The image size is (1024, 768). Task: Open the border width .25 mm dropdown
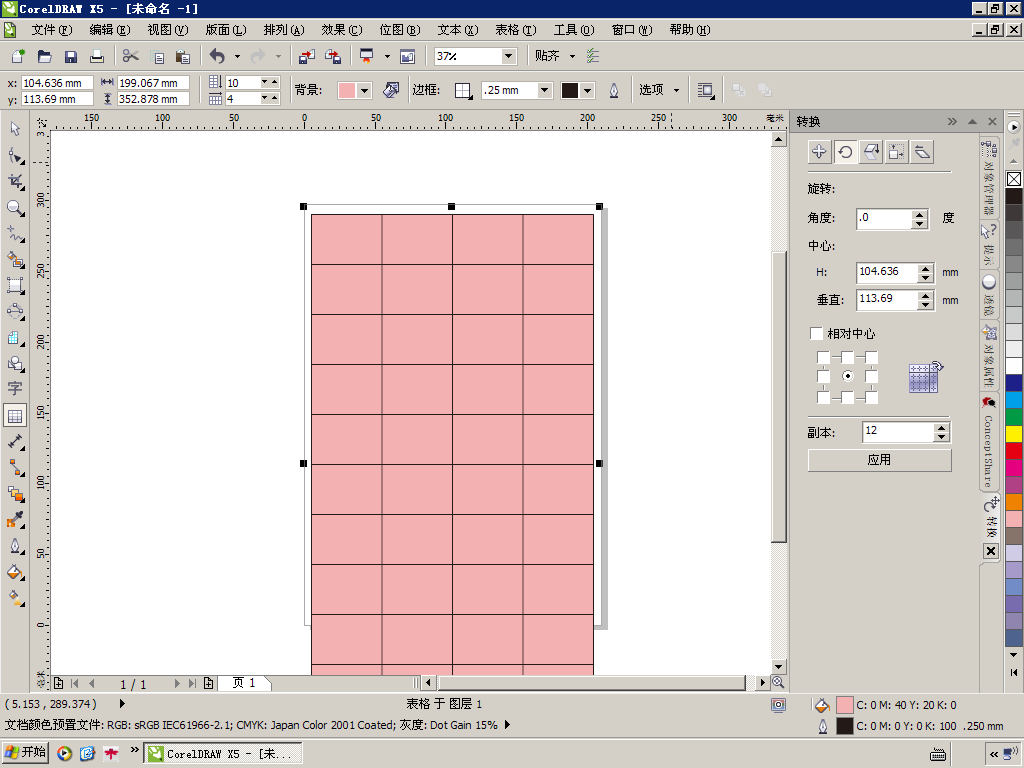[x=545, y=90]
